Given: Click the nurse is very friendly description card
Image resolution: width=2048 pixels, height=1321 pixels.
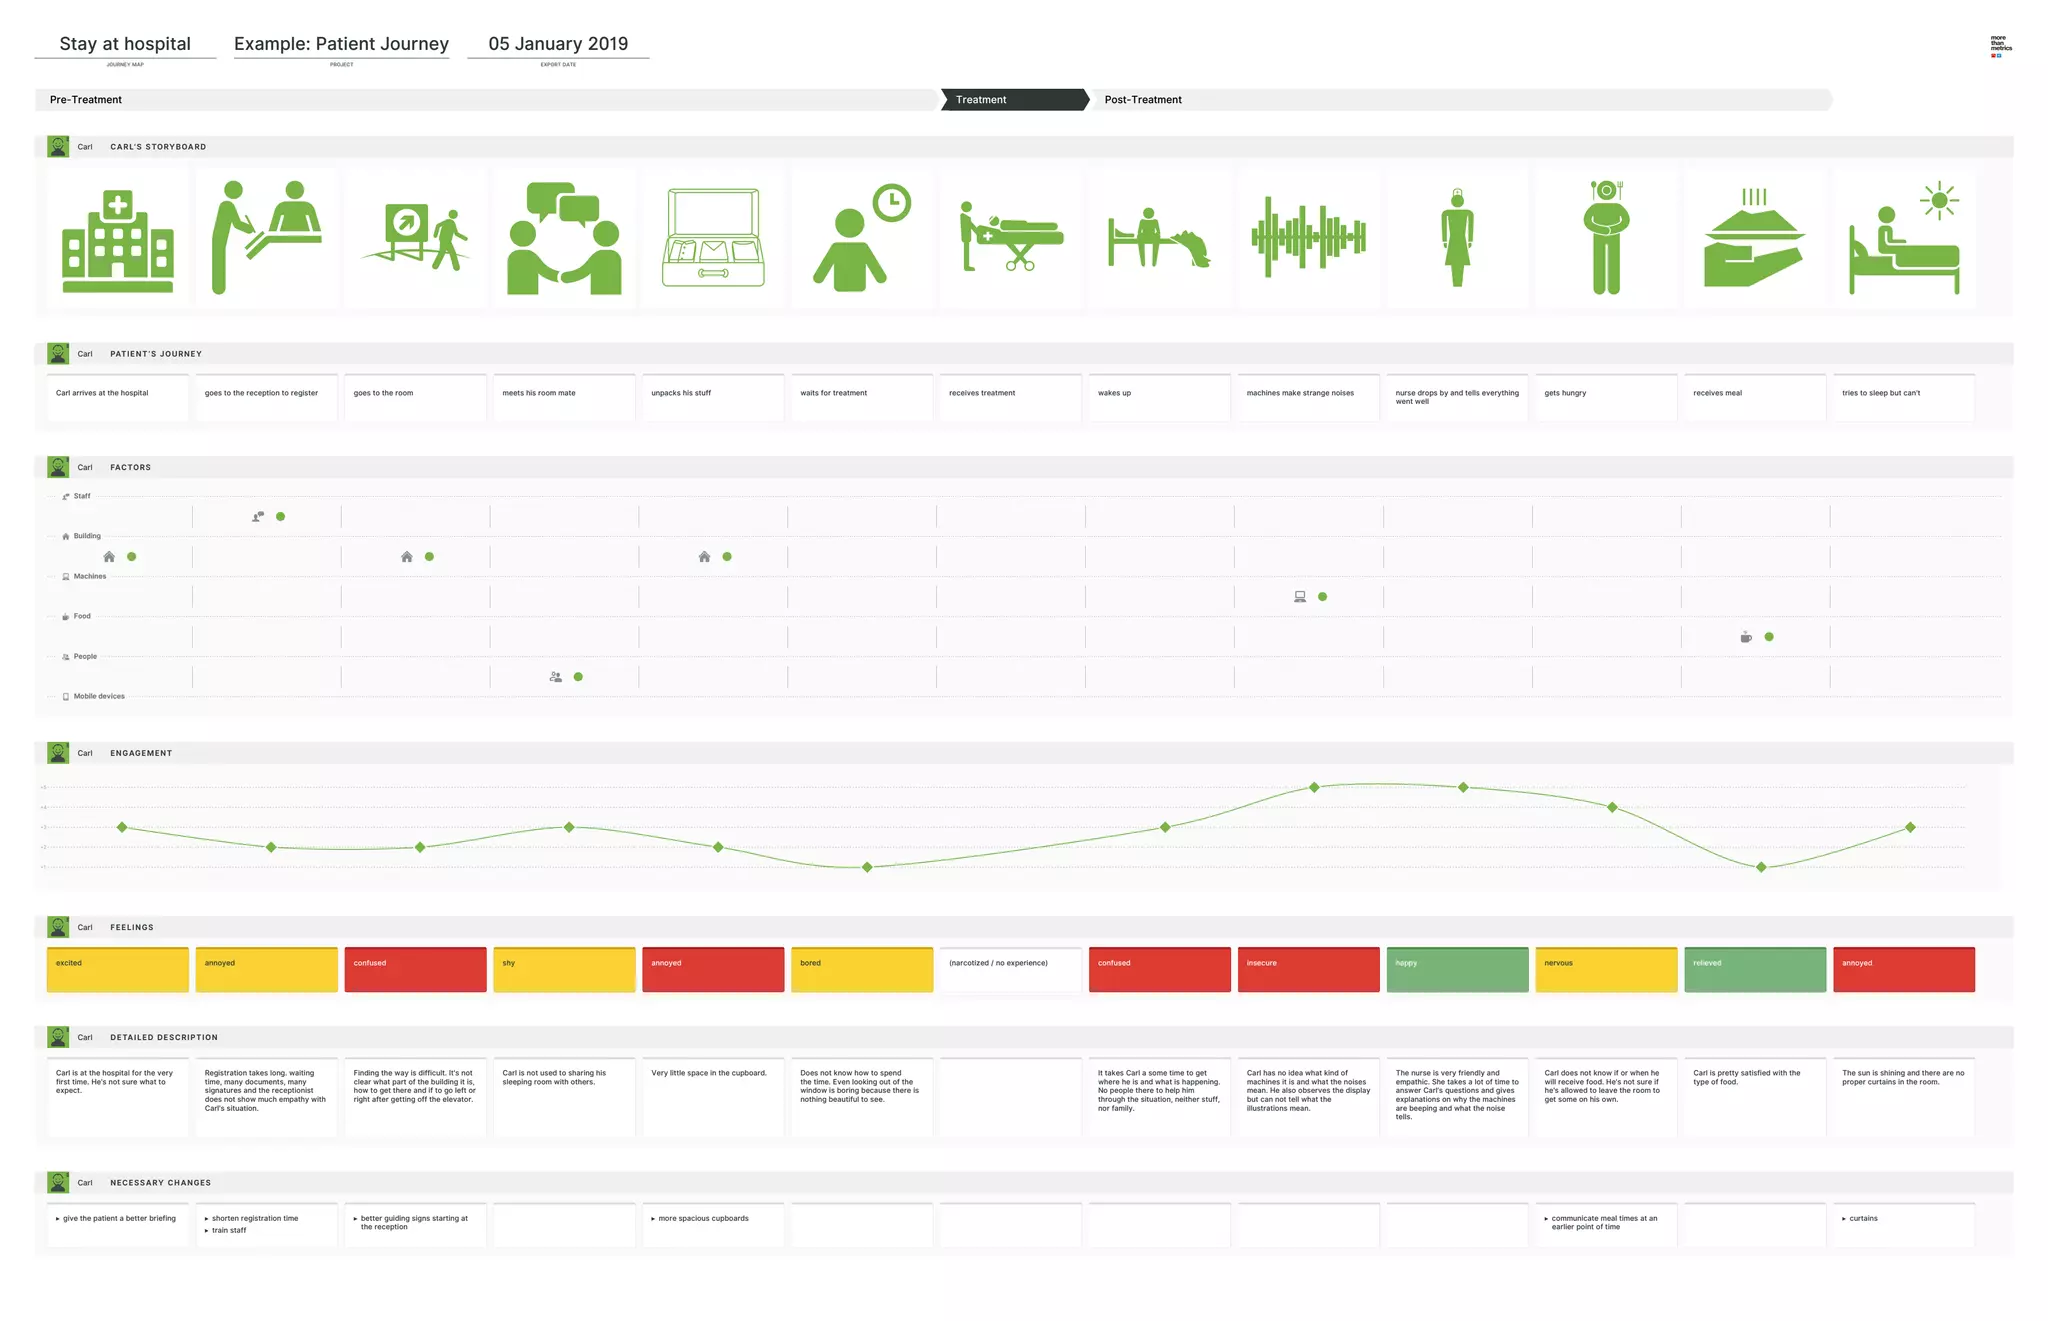Looking at the screenshot, I should [1458, 1097].
